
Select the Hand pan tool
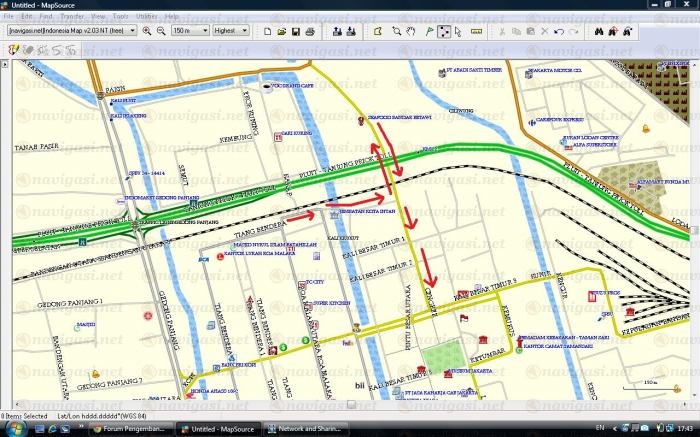(x=411, y=31)
